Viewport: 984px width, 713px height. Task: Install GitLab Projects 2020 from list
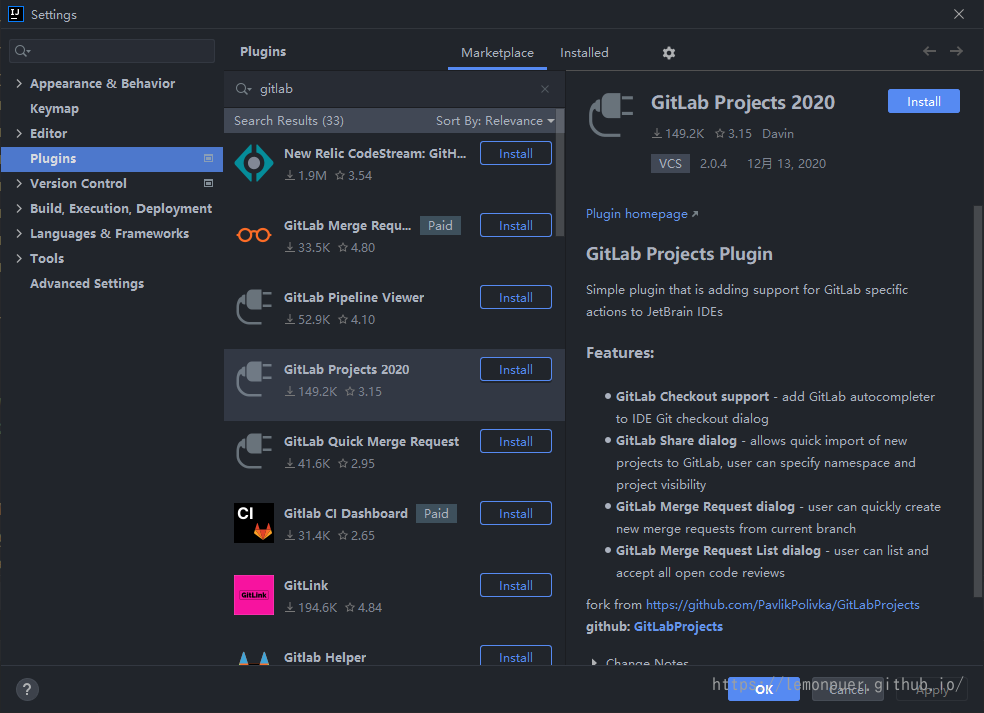tap(516, 370)
